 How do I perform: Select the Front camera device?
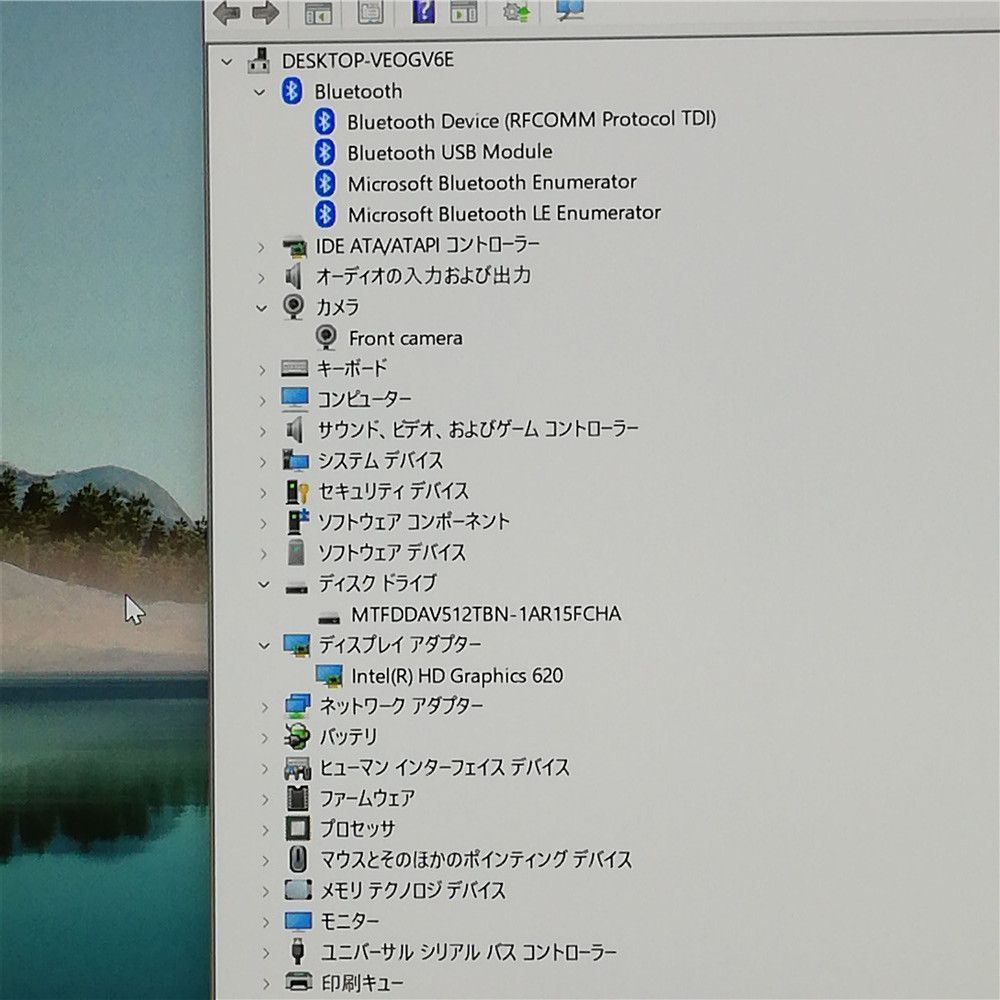click(405, 338)
